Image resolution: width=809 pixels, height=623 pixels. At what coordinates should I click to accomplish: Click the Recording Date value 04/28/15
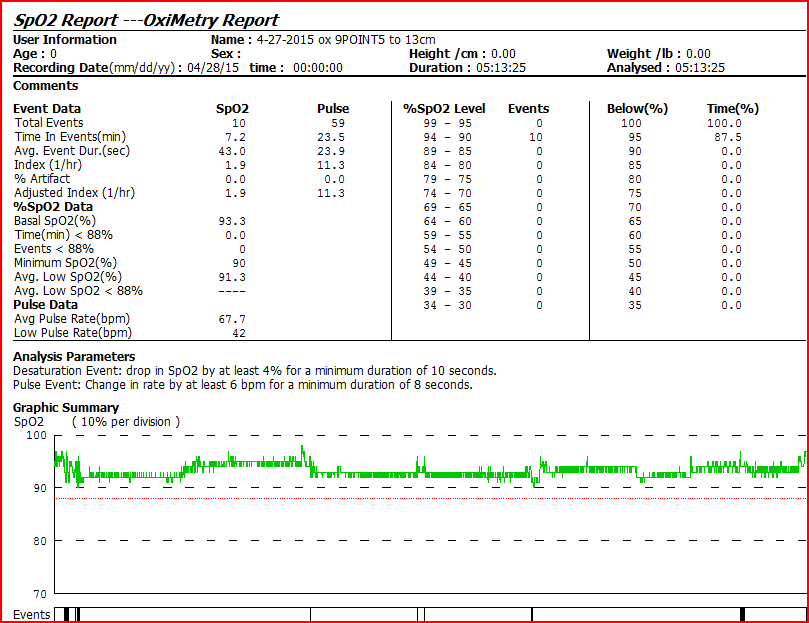point(214,68)
